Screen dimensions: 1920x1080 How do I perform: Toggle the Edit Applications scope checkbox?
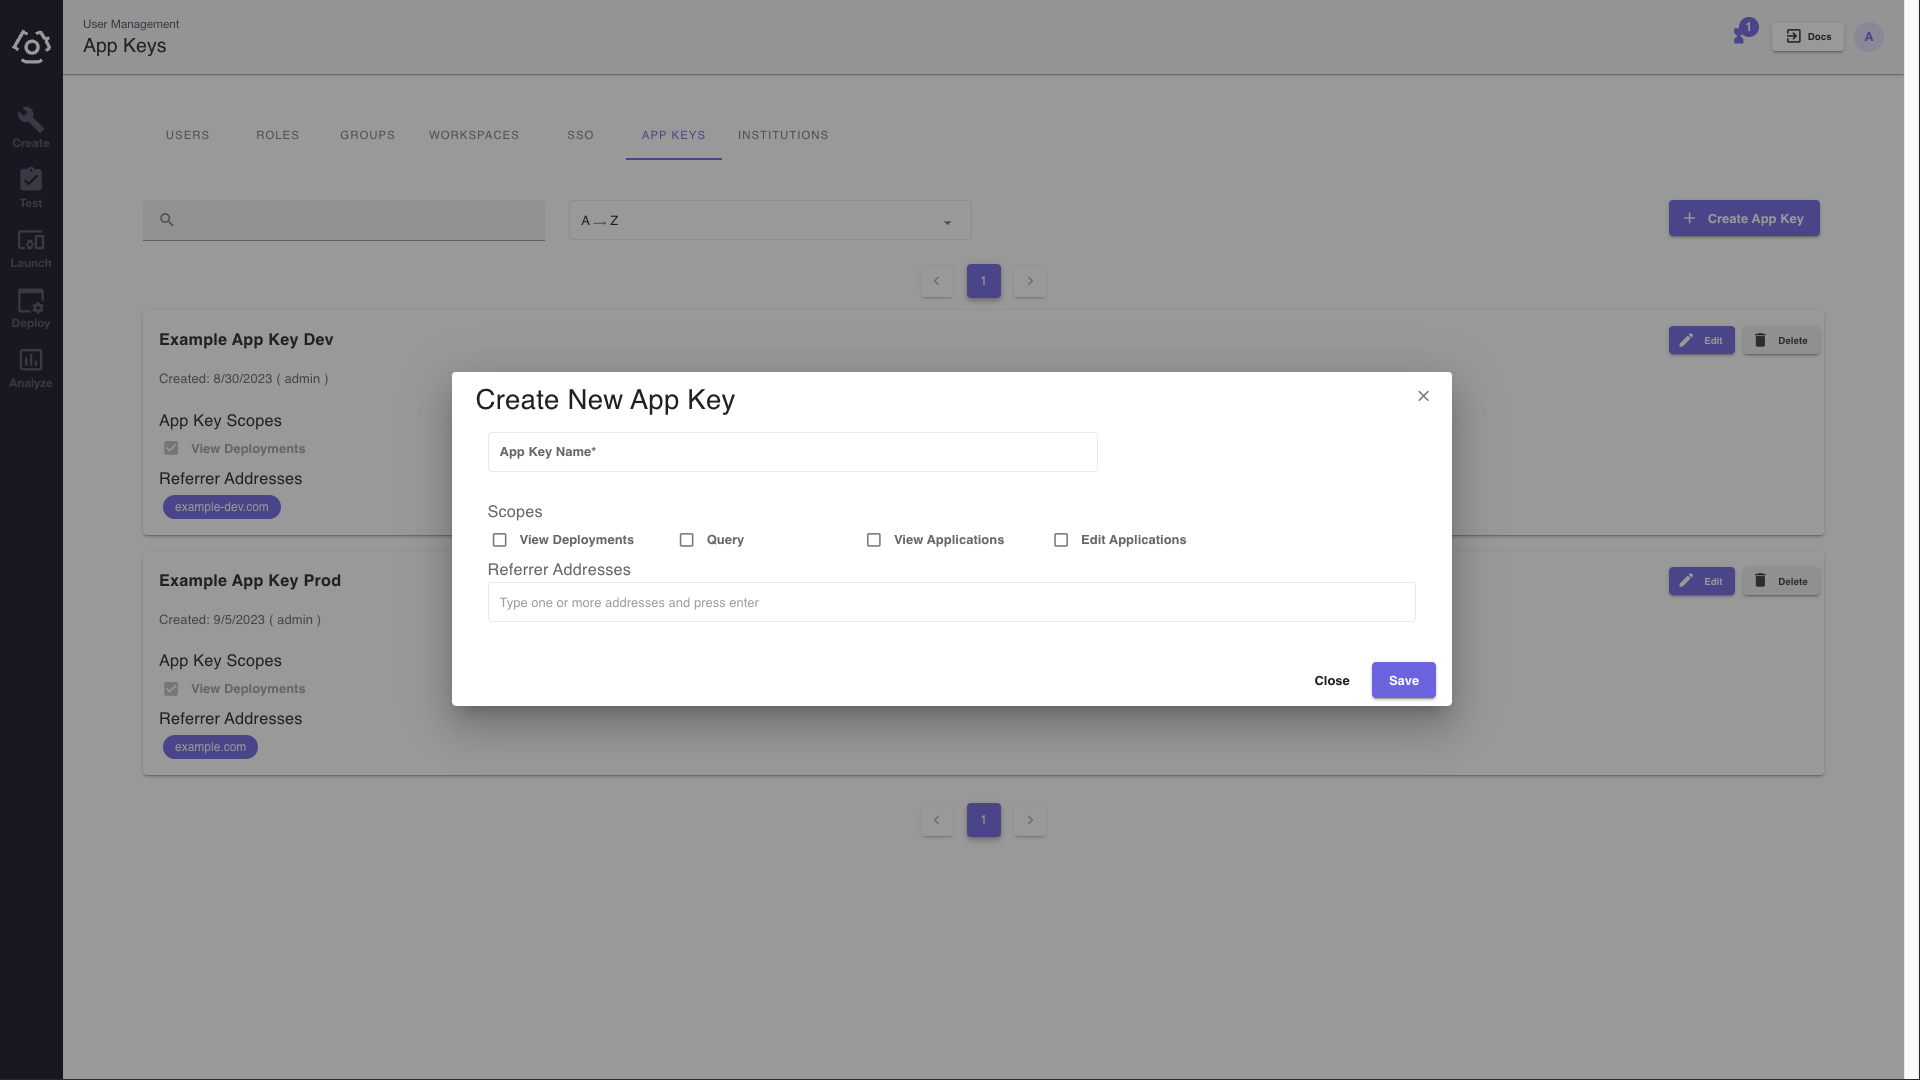click(x=1062, y=539)
